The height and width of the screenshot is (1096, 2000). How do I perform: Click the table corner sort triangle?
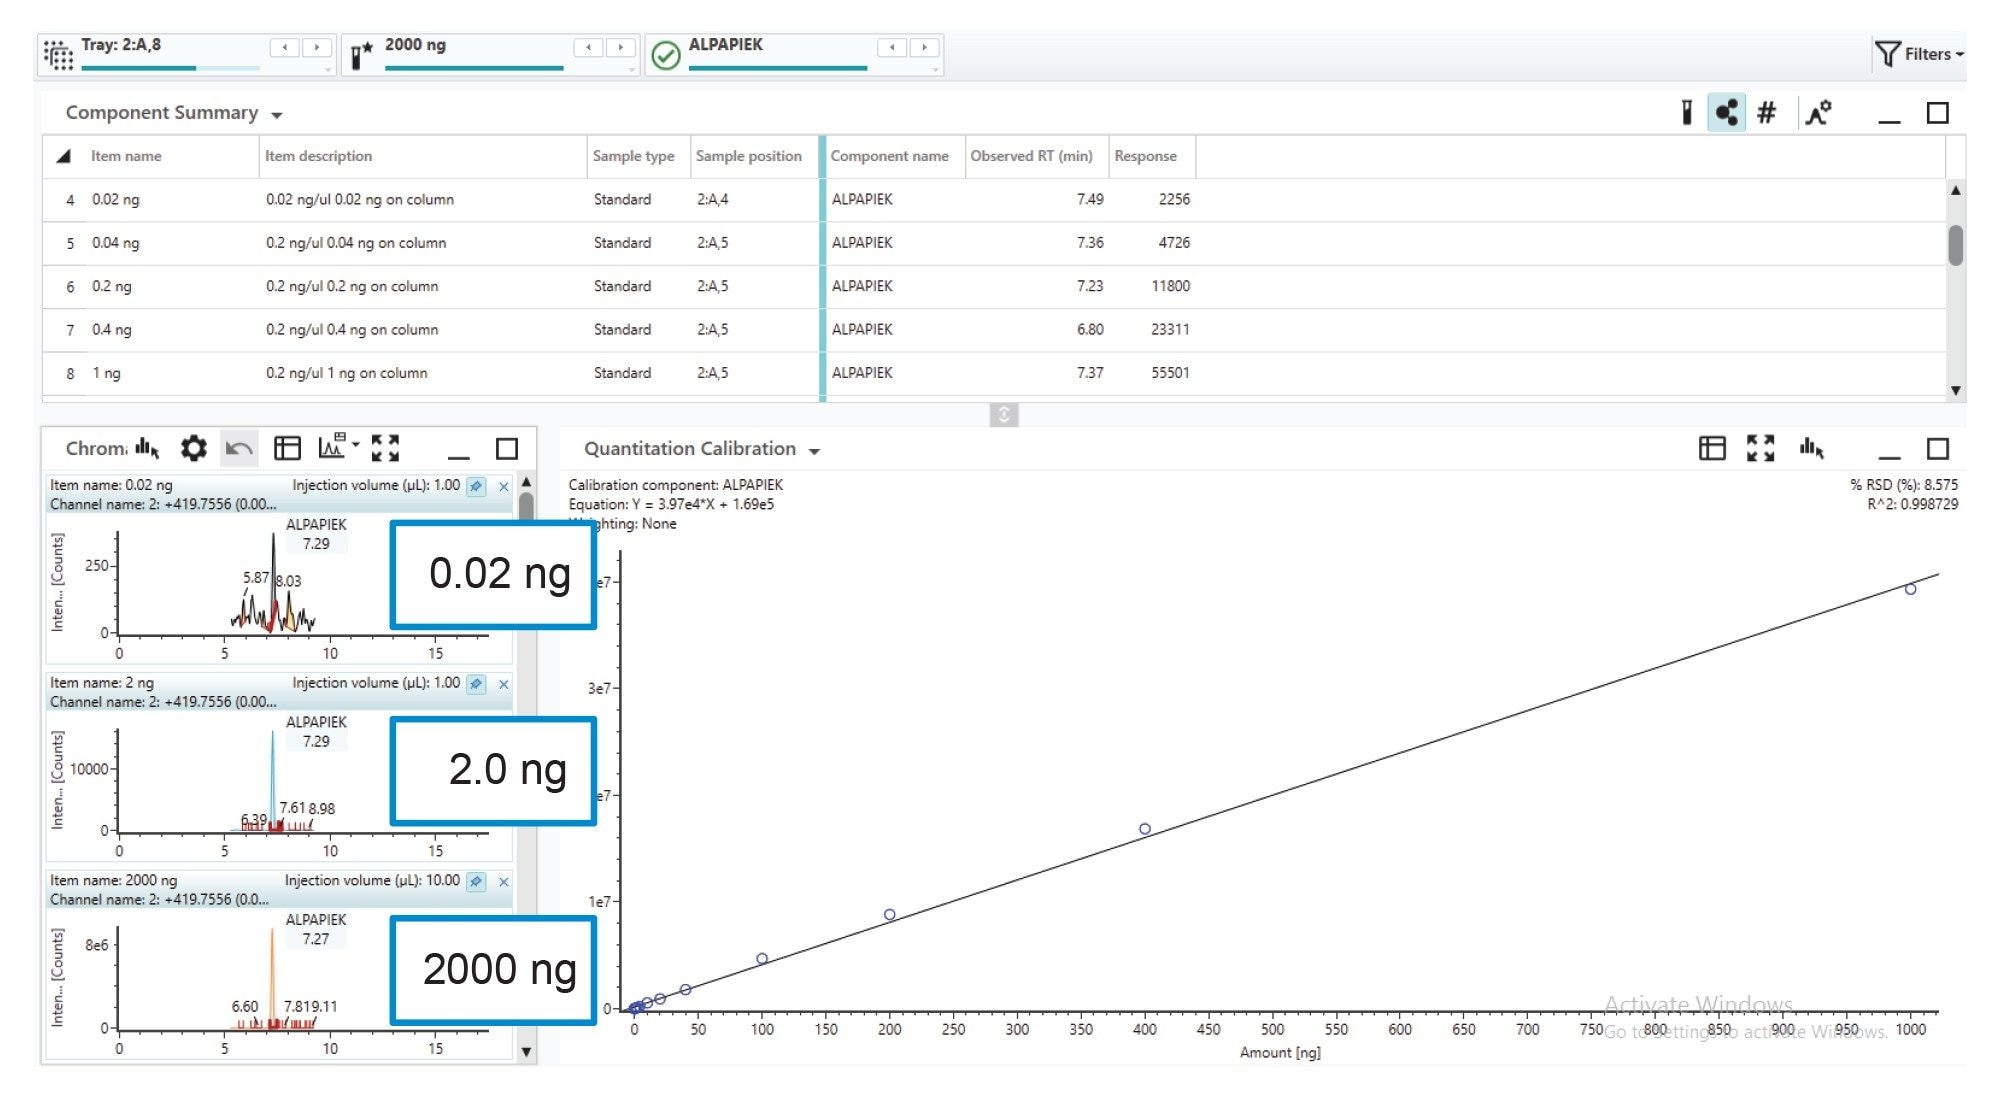(64, 156)
